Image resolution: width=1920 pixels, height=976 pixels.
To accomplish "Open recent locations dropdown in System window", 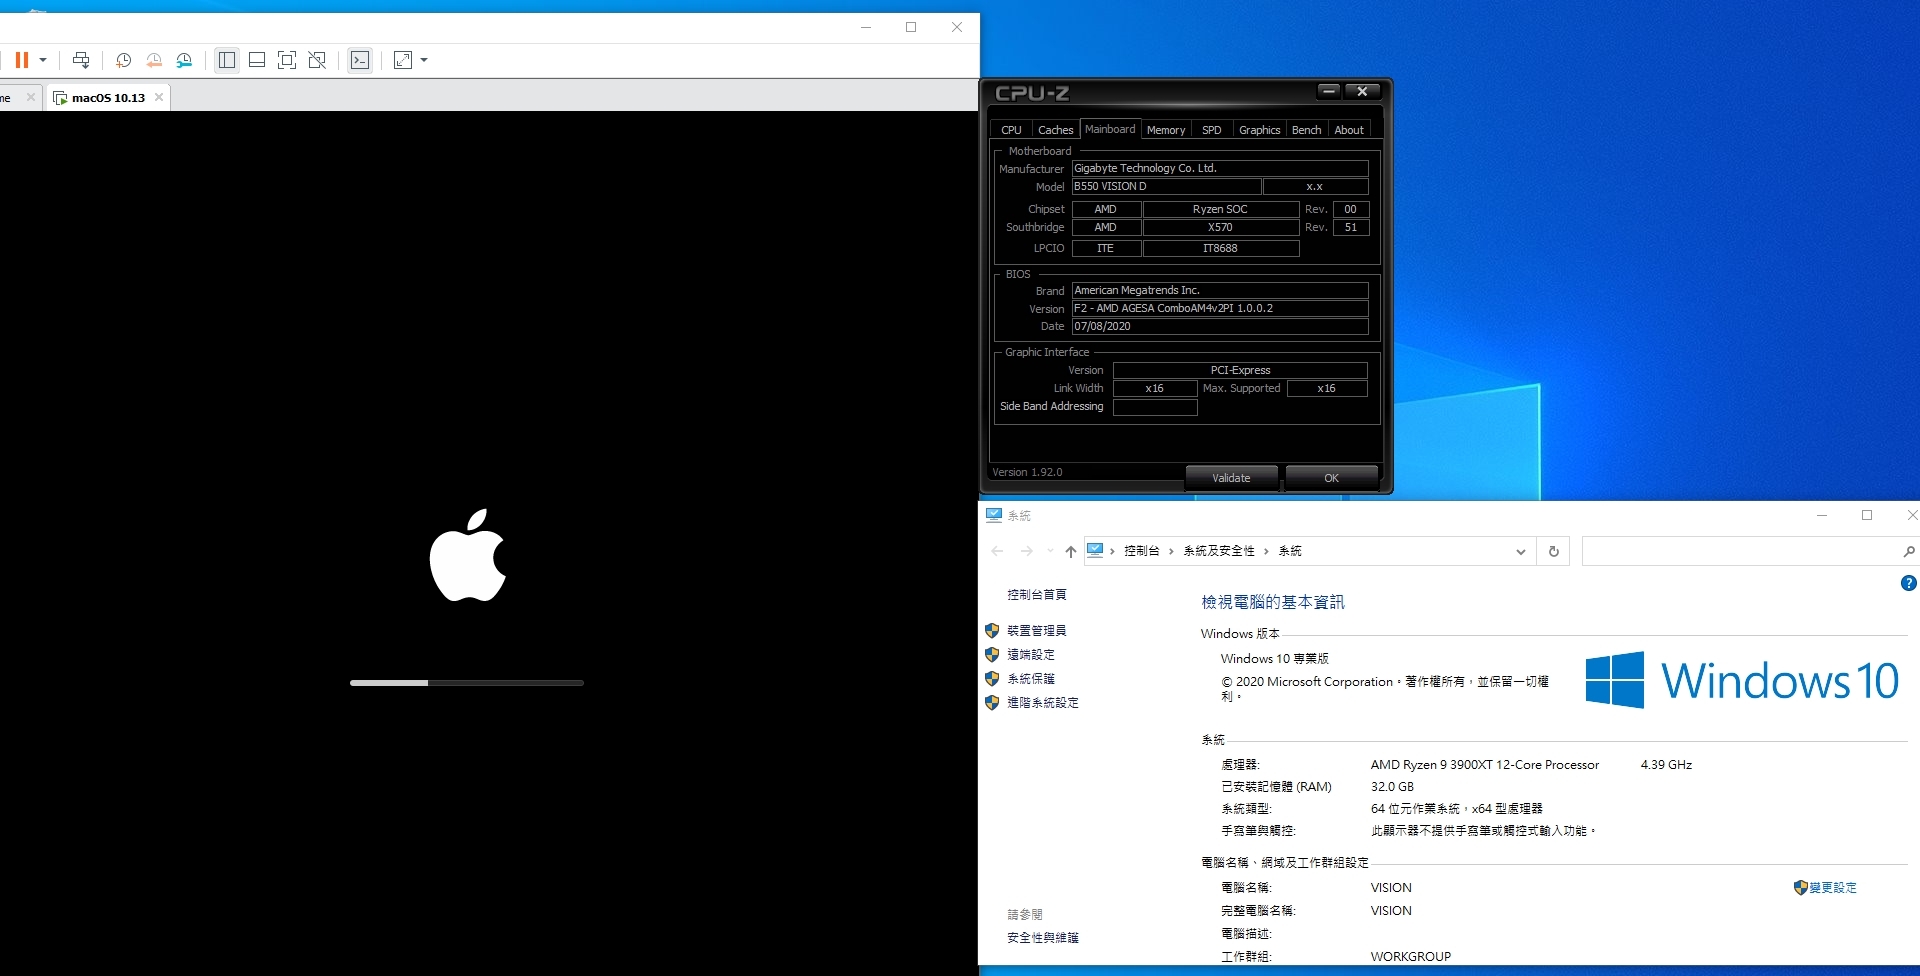I will [1050, 551].
